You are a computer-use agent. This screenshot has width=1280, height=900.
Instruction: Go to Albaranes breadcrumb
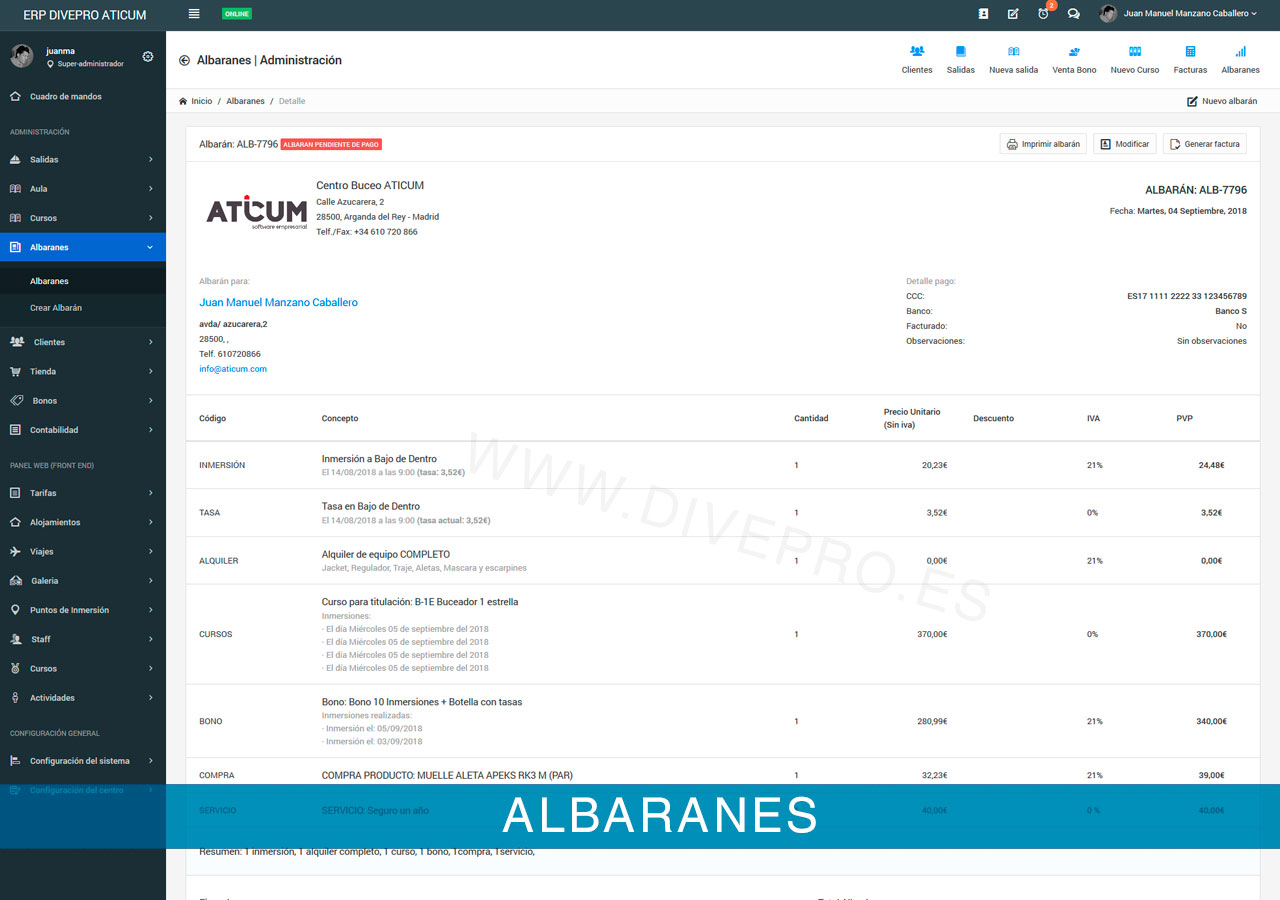pyautogui.click(x=245, y=101)
